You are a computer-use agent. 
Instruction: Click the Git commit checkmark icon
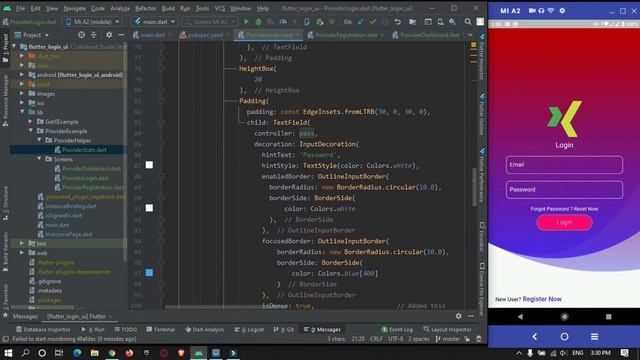point(373,22)
